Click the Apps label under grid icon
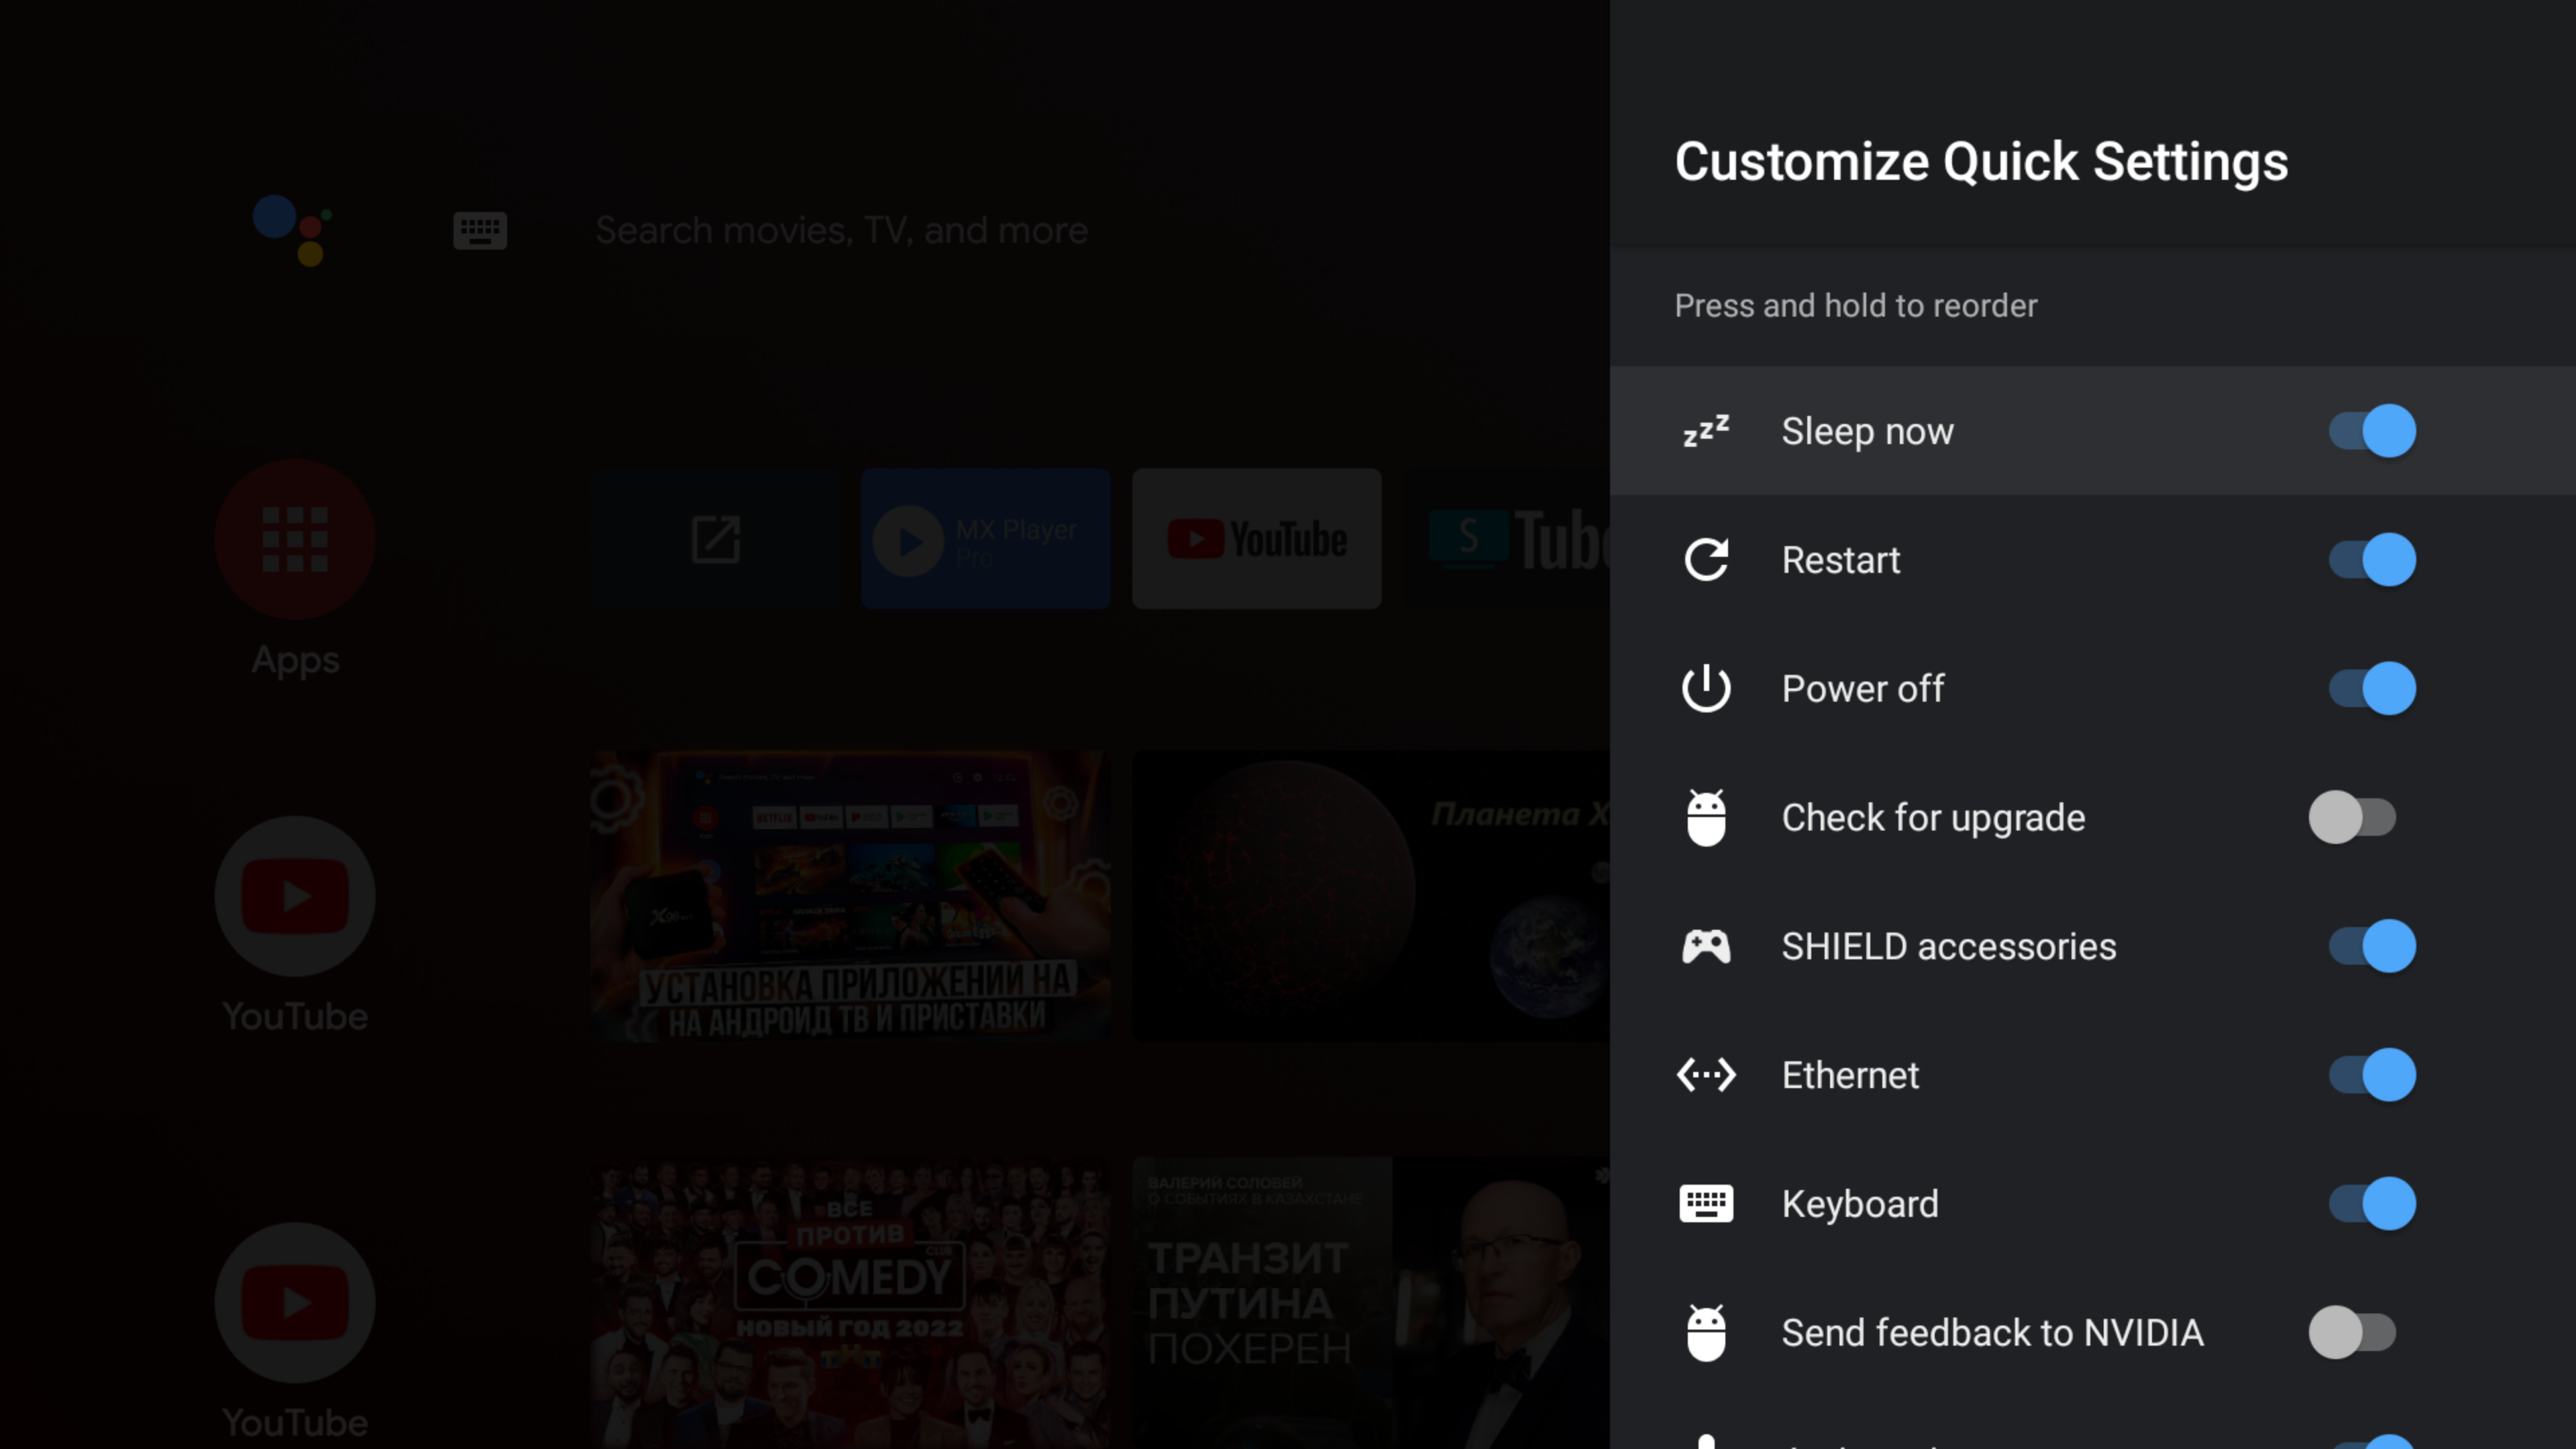 click(295, 661)
